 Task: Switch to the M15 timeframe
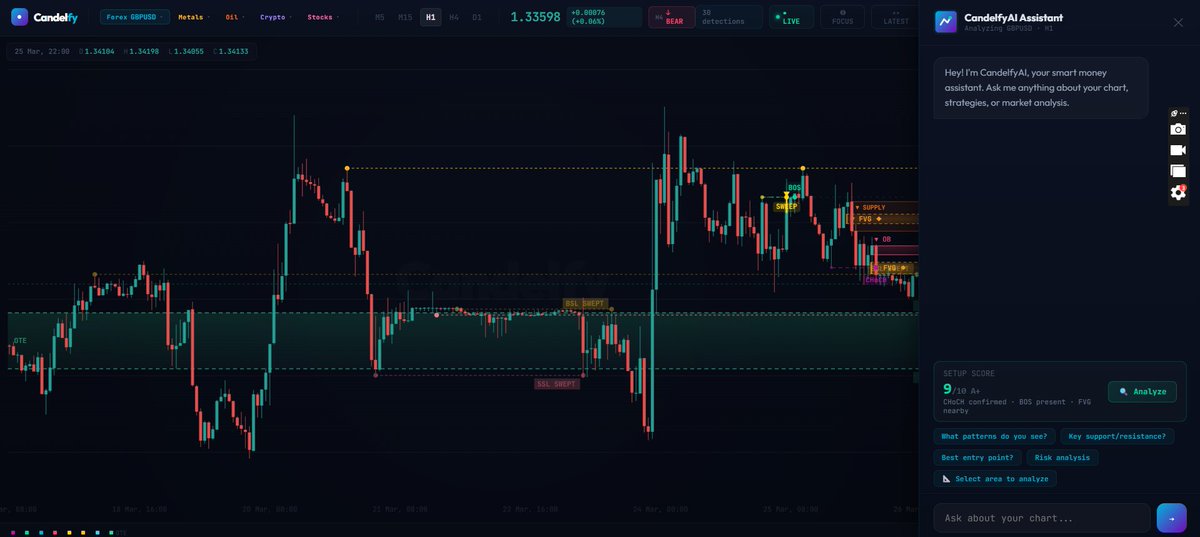[x=405, y=17]
